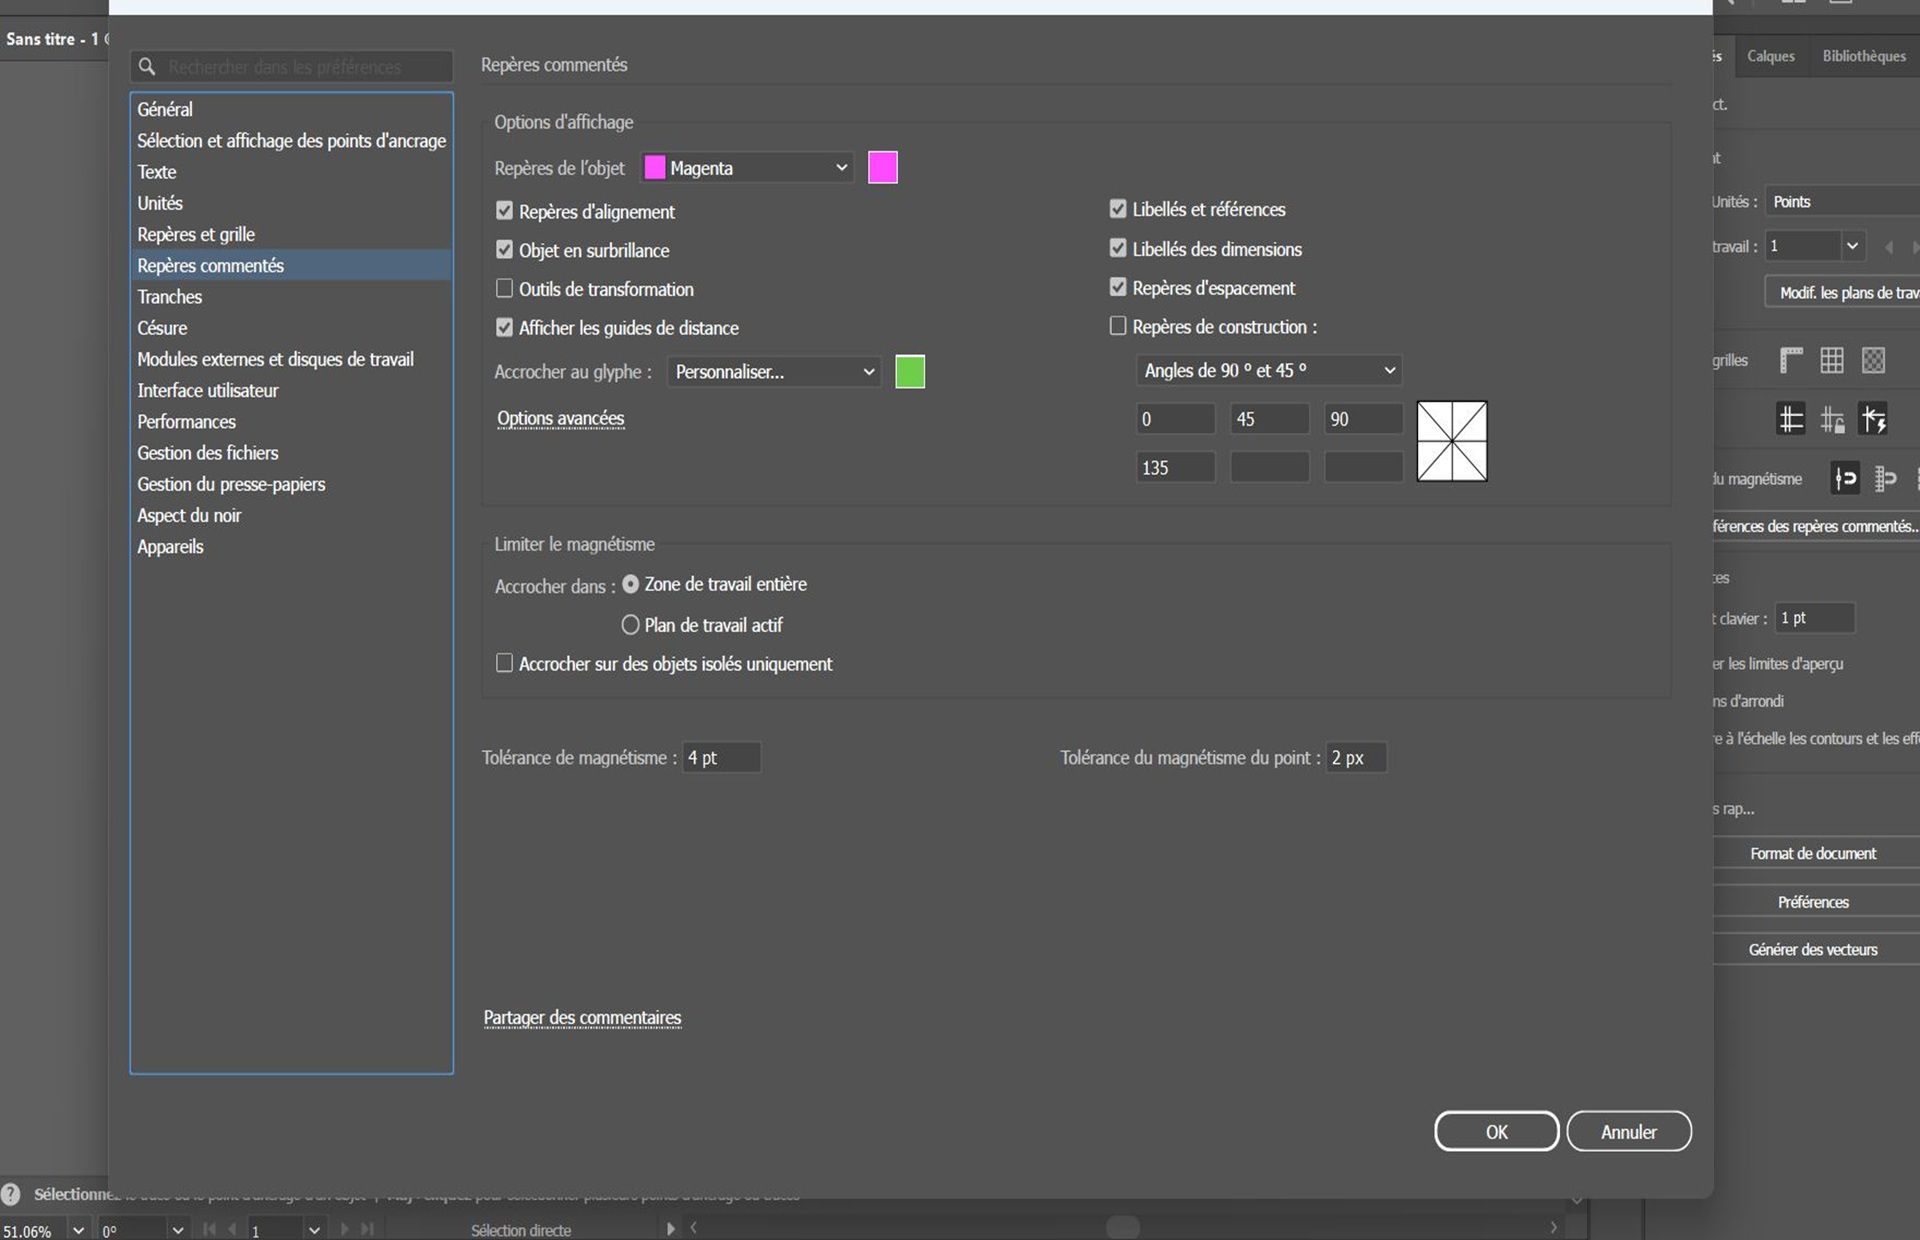Click the show grid icon

tap(1832, 360)
